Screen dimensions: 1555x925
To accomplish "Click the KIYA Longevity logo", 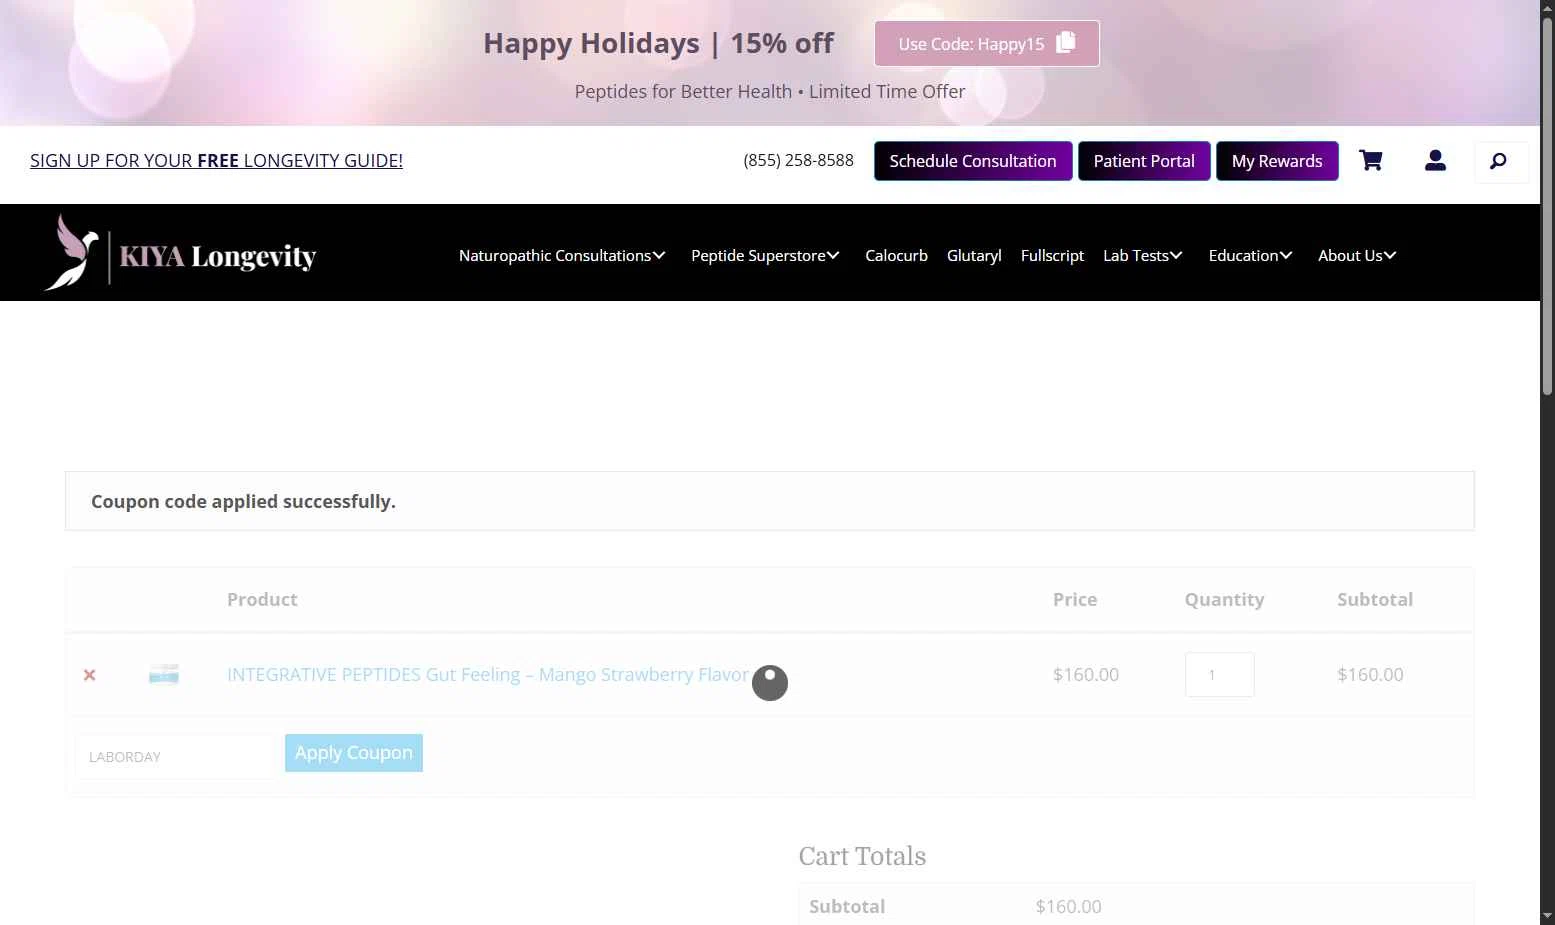I will point(180,253).
